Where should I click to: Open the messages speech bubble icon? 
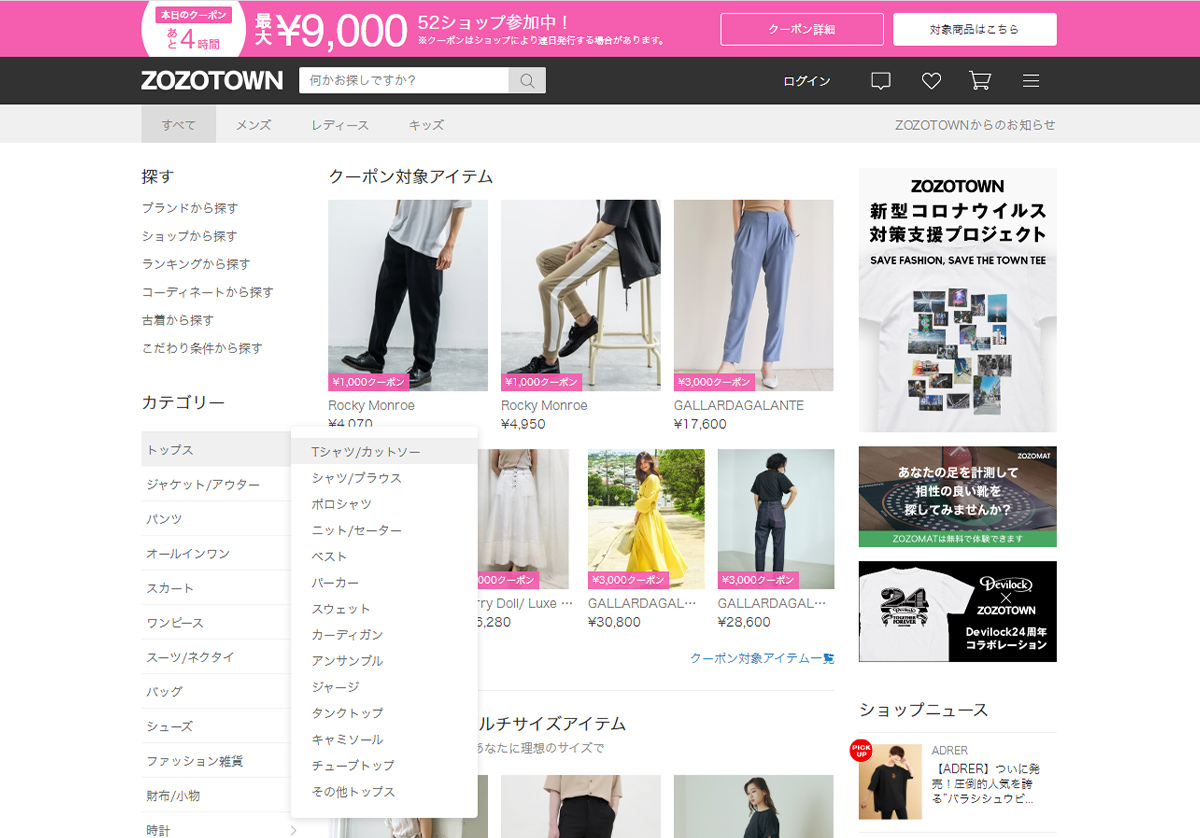pyautogui.click(x=880, y=81)
